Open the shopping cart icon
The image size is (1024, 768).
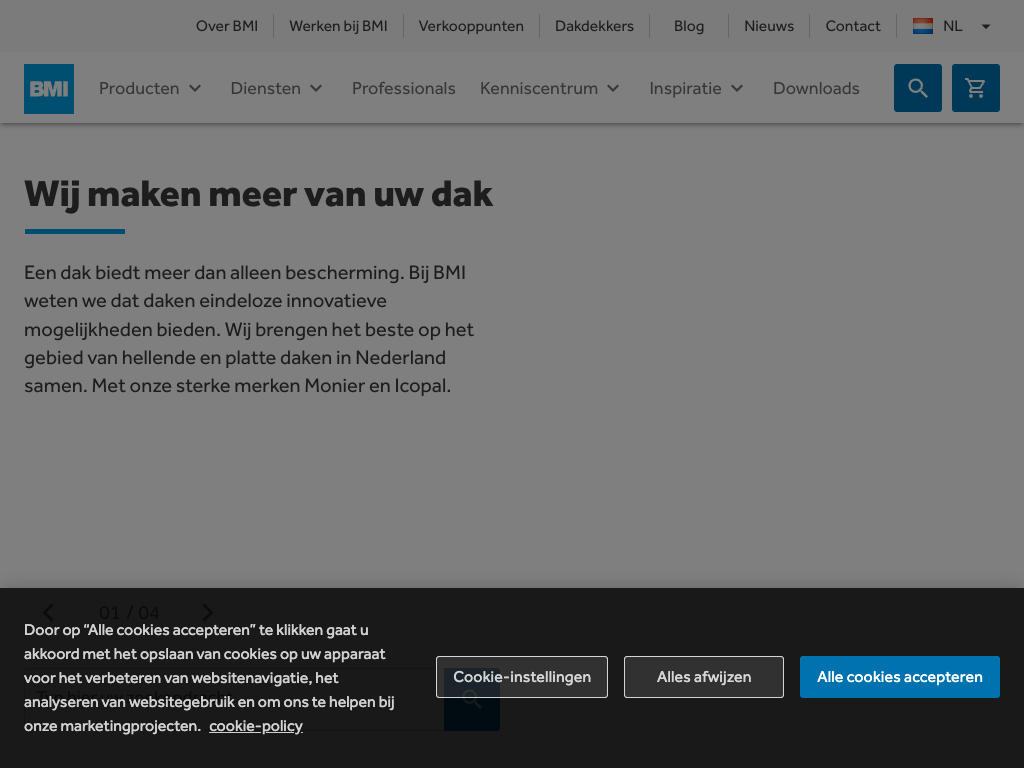(x=975, y=88)
